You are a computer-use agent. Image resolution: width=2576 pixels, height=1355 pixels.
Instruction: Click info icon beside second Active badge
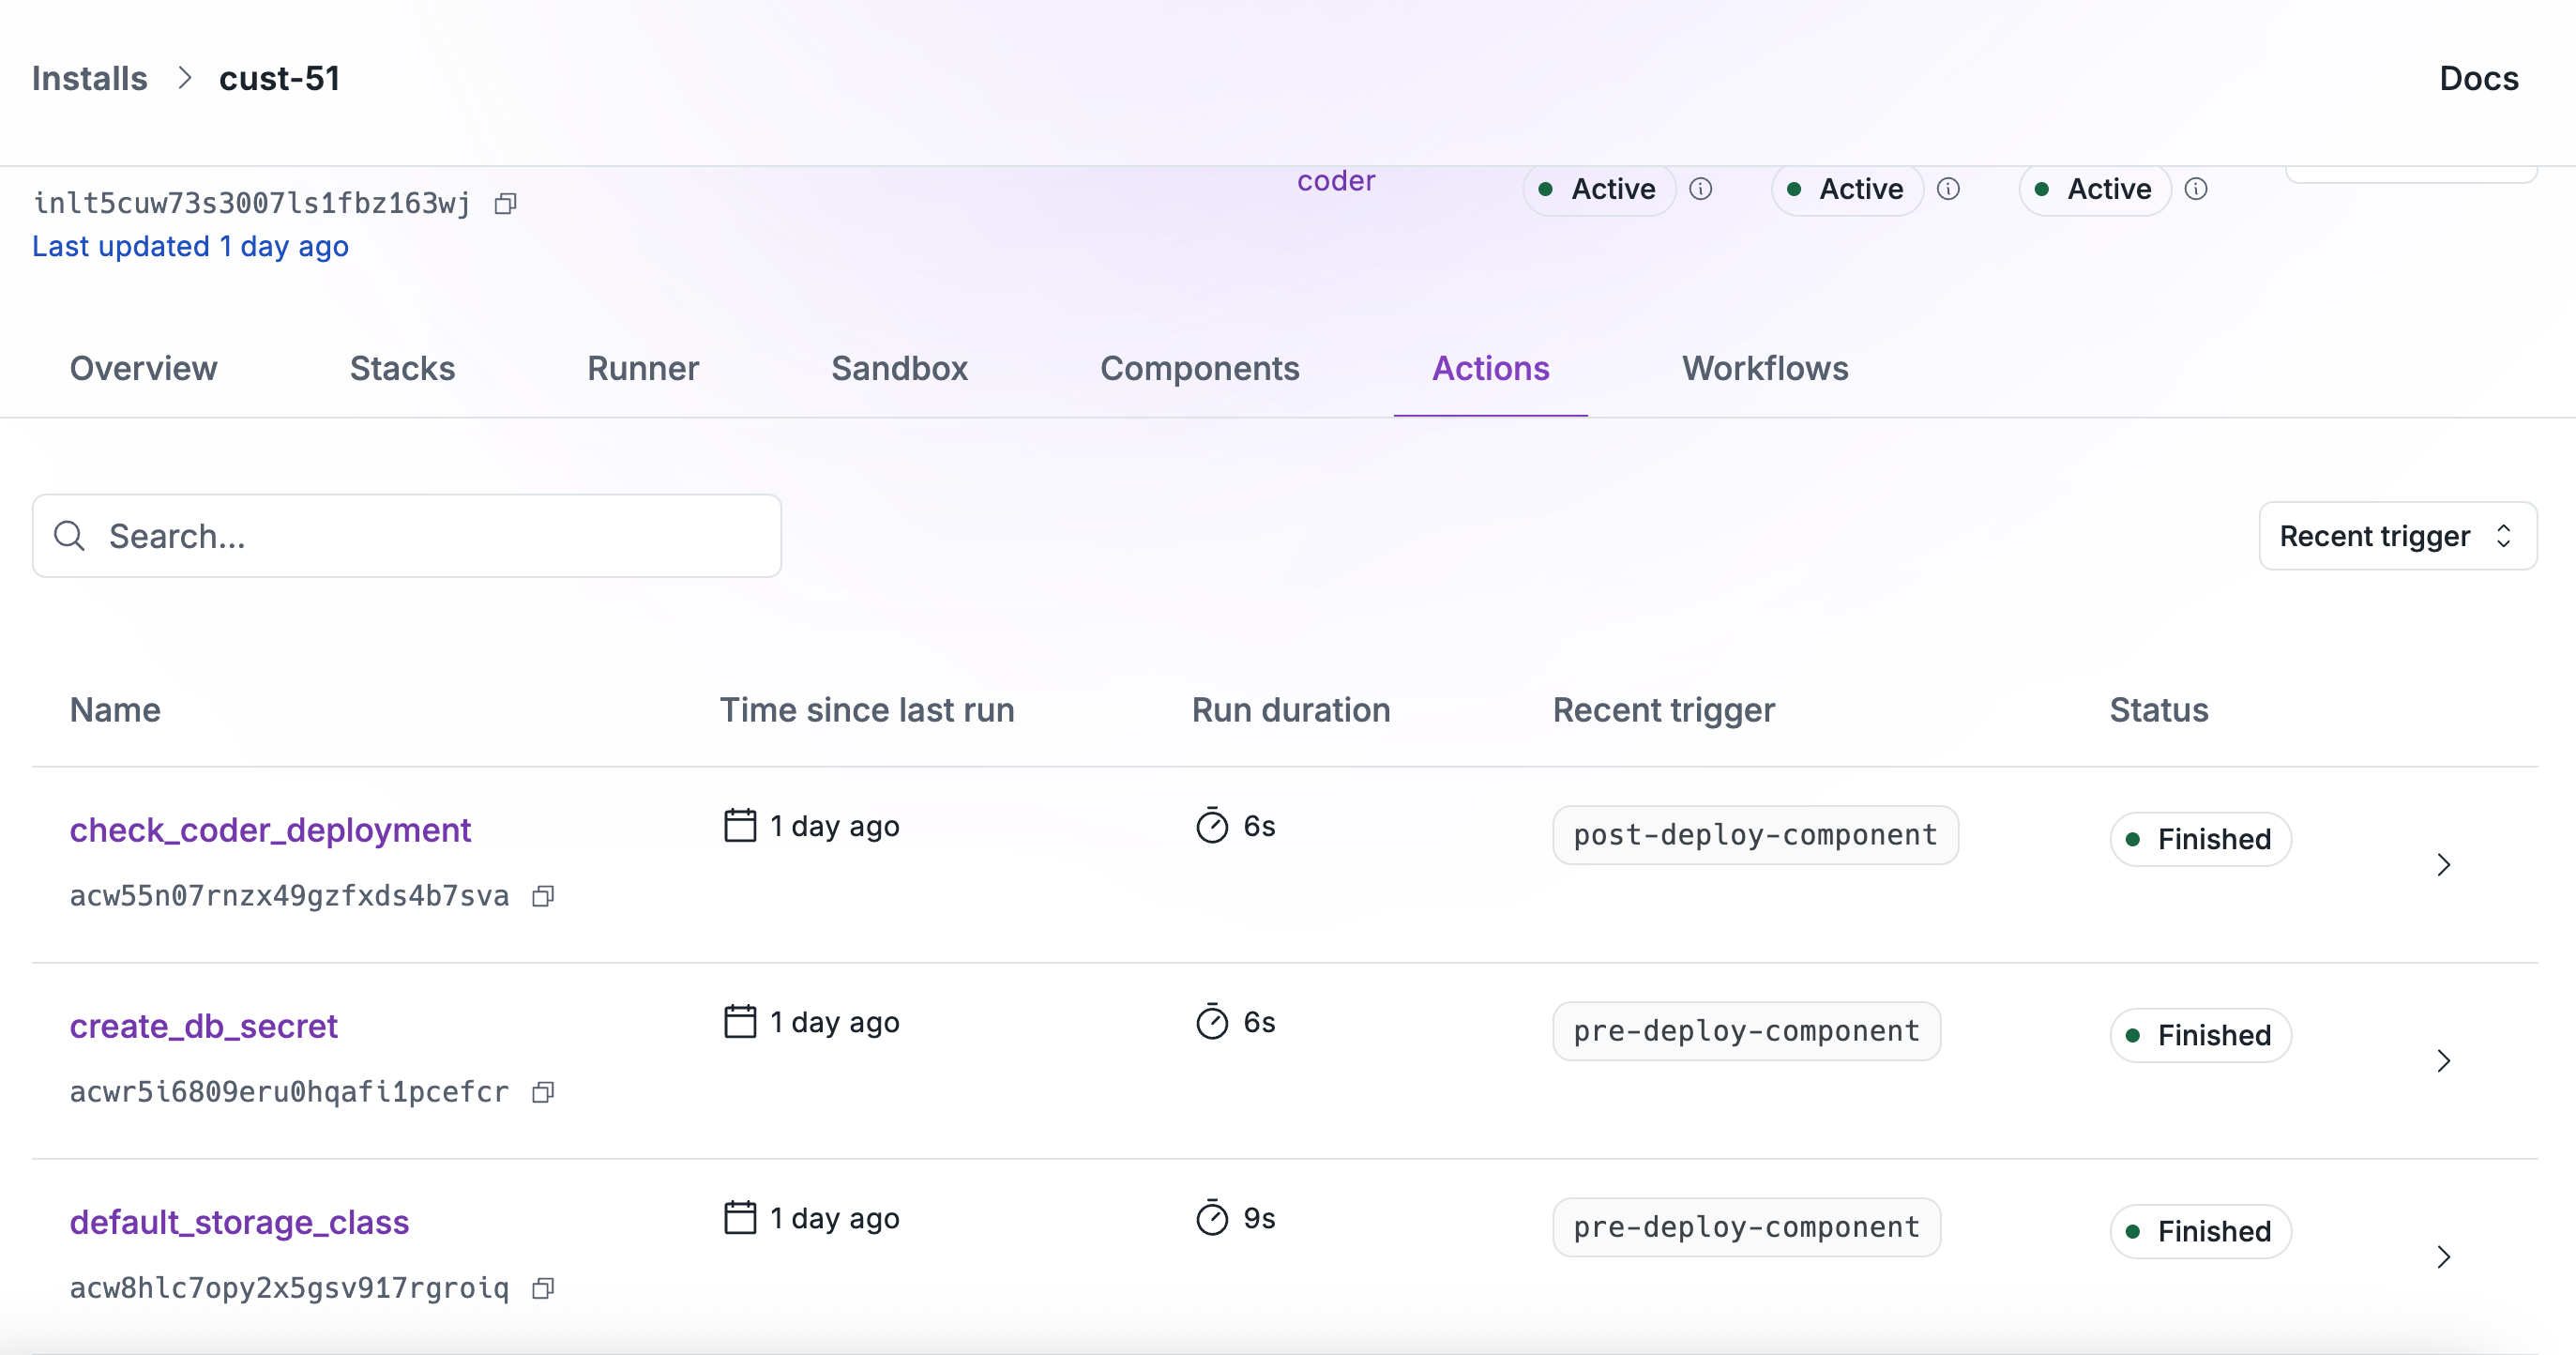1948,189
